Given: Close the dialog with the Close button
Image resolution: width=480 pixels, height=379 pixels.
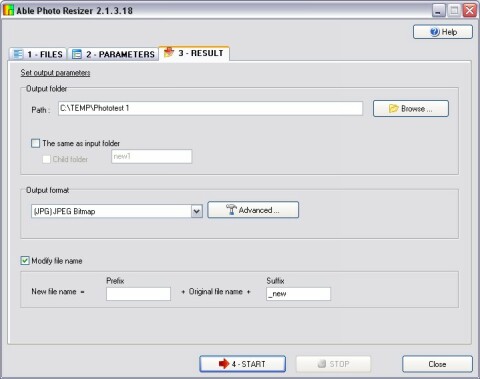Looking at the screenshot, I should coord(437,364).
